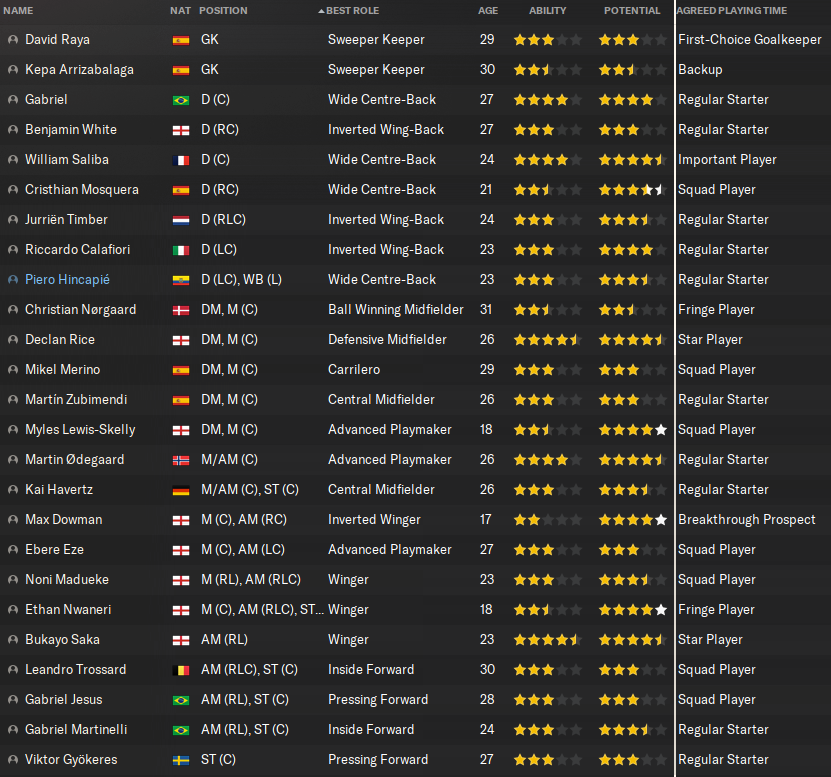Open David Raya's player profile
This screenshot has width=831, height=777.
click(x=57, y=40)
